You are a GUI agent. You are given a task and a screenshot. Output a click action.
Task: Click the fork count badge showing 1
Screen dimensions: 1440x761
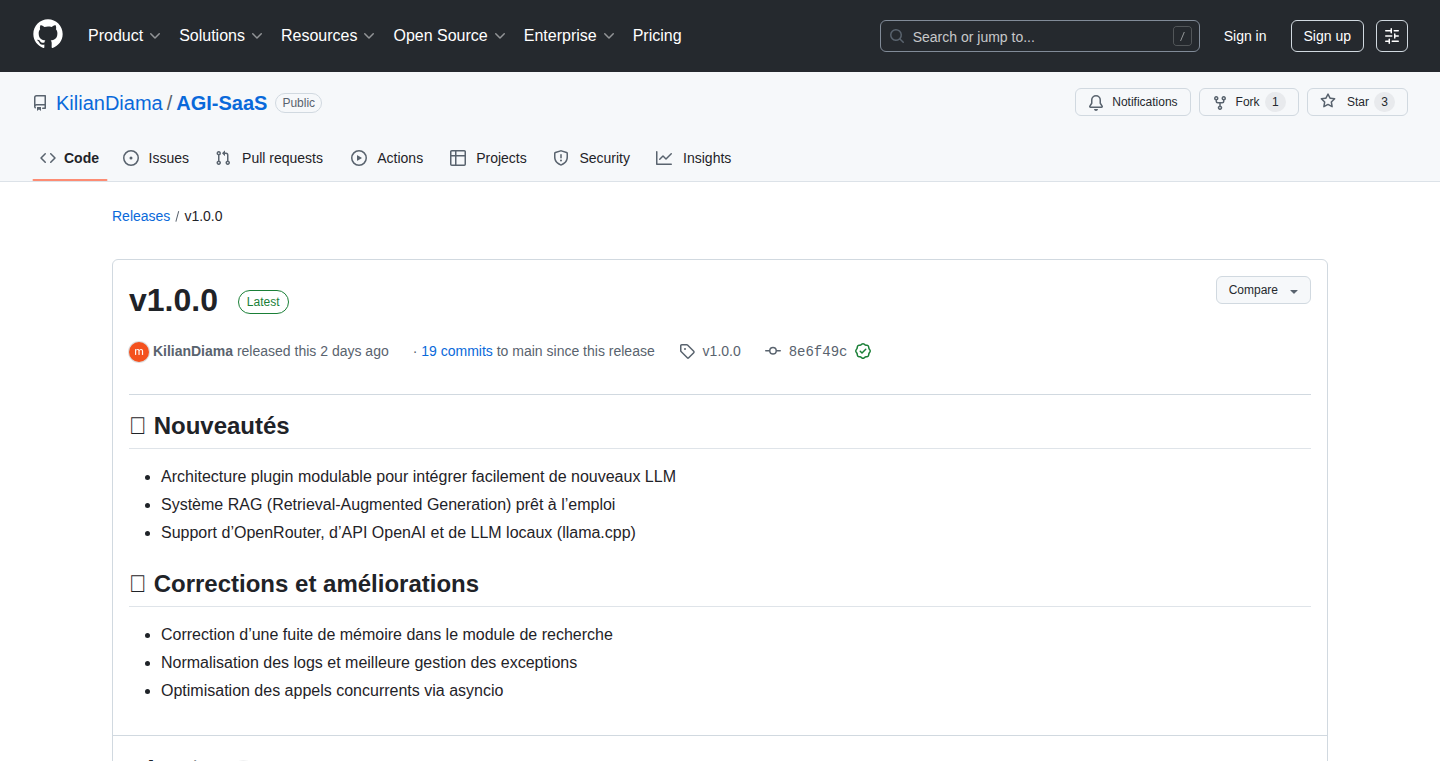(x=1275, y=102)
